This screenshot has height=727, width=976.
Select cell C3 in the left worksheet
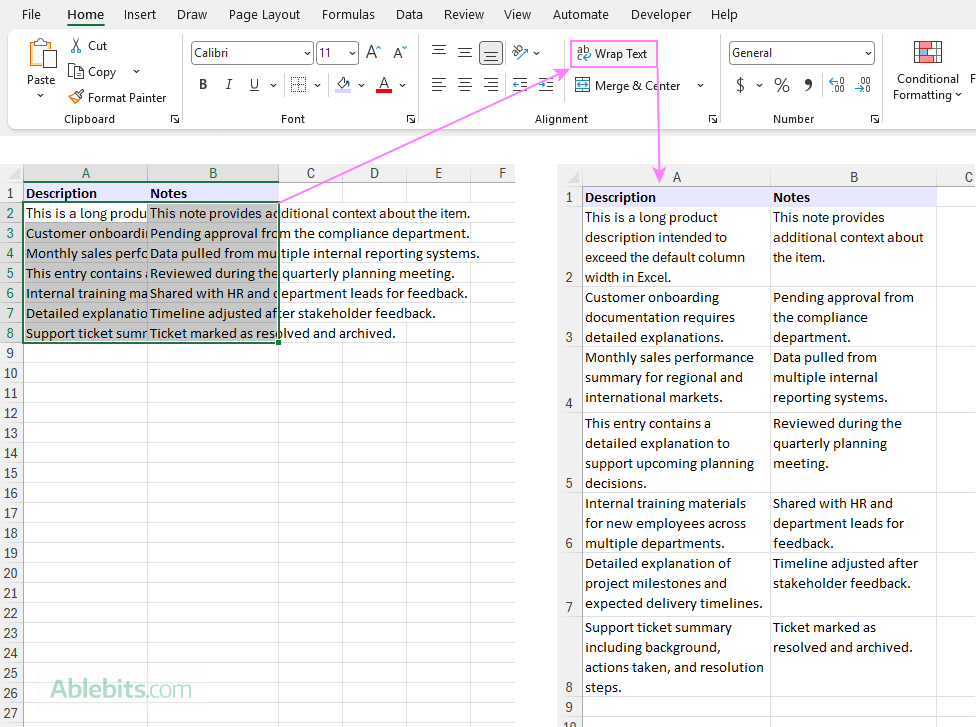310,233
